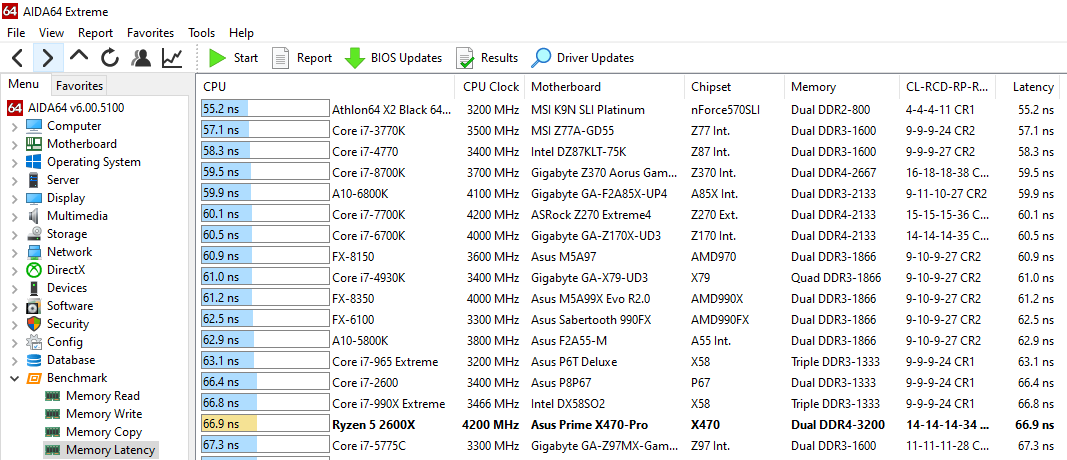Open the Help menu
Viewport: 1067px width, 460px height.
[x=241, y=33]
